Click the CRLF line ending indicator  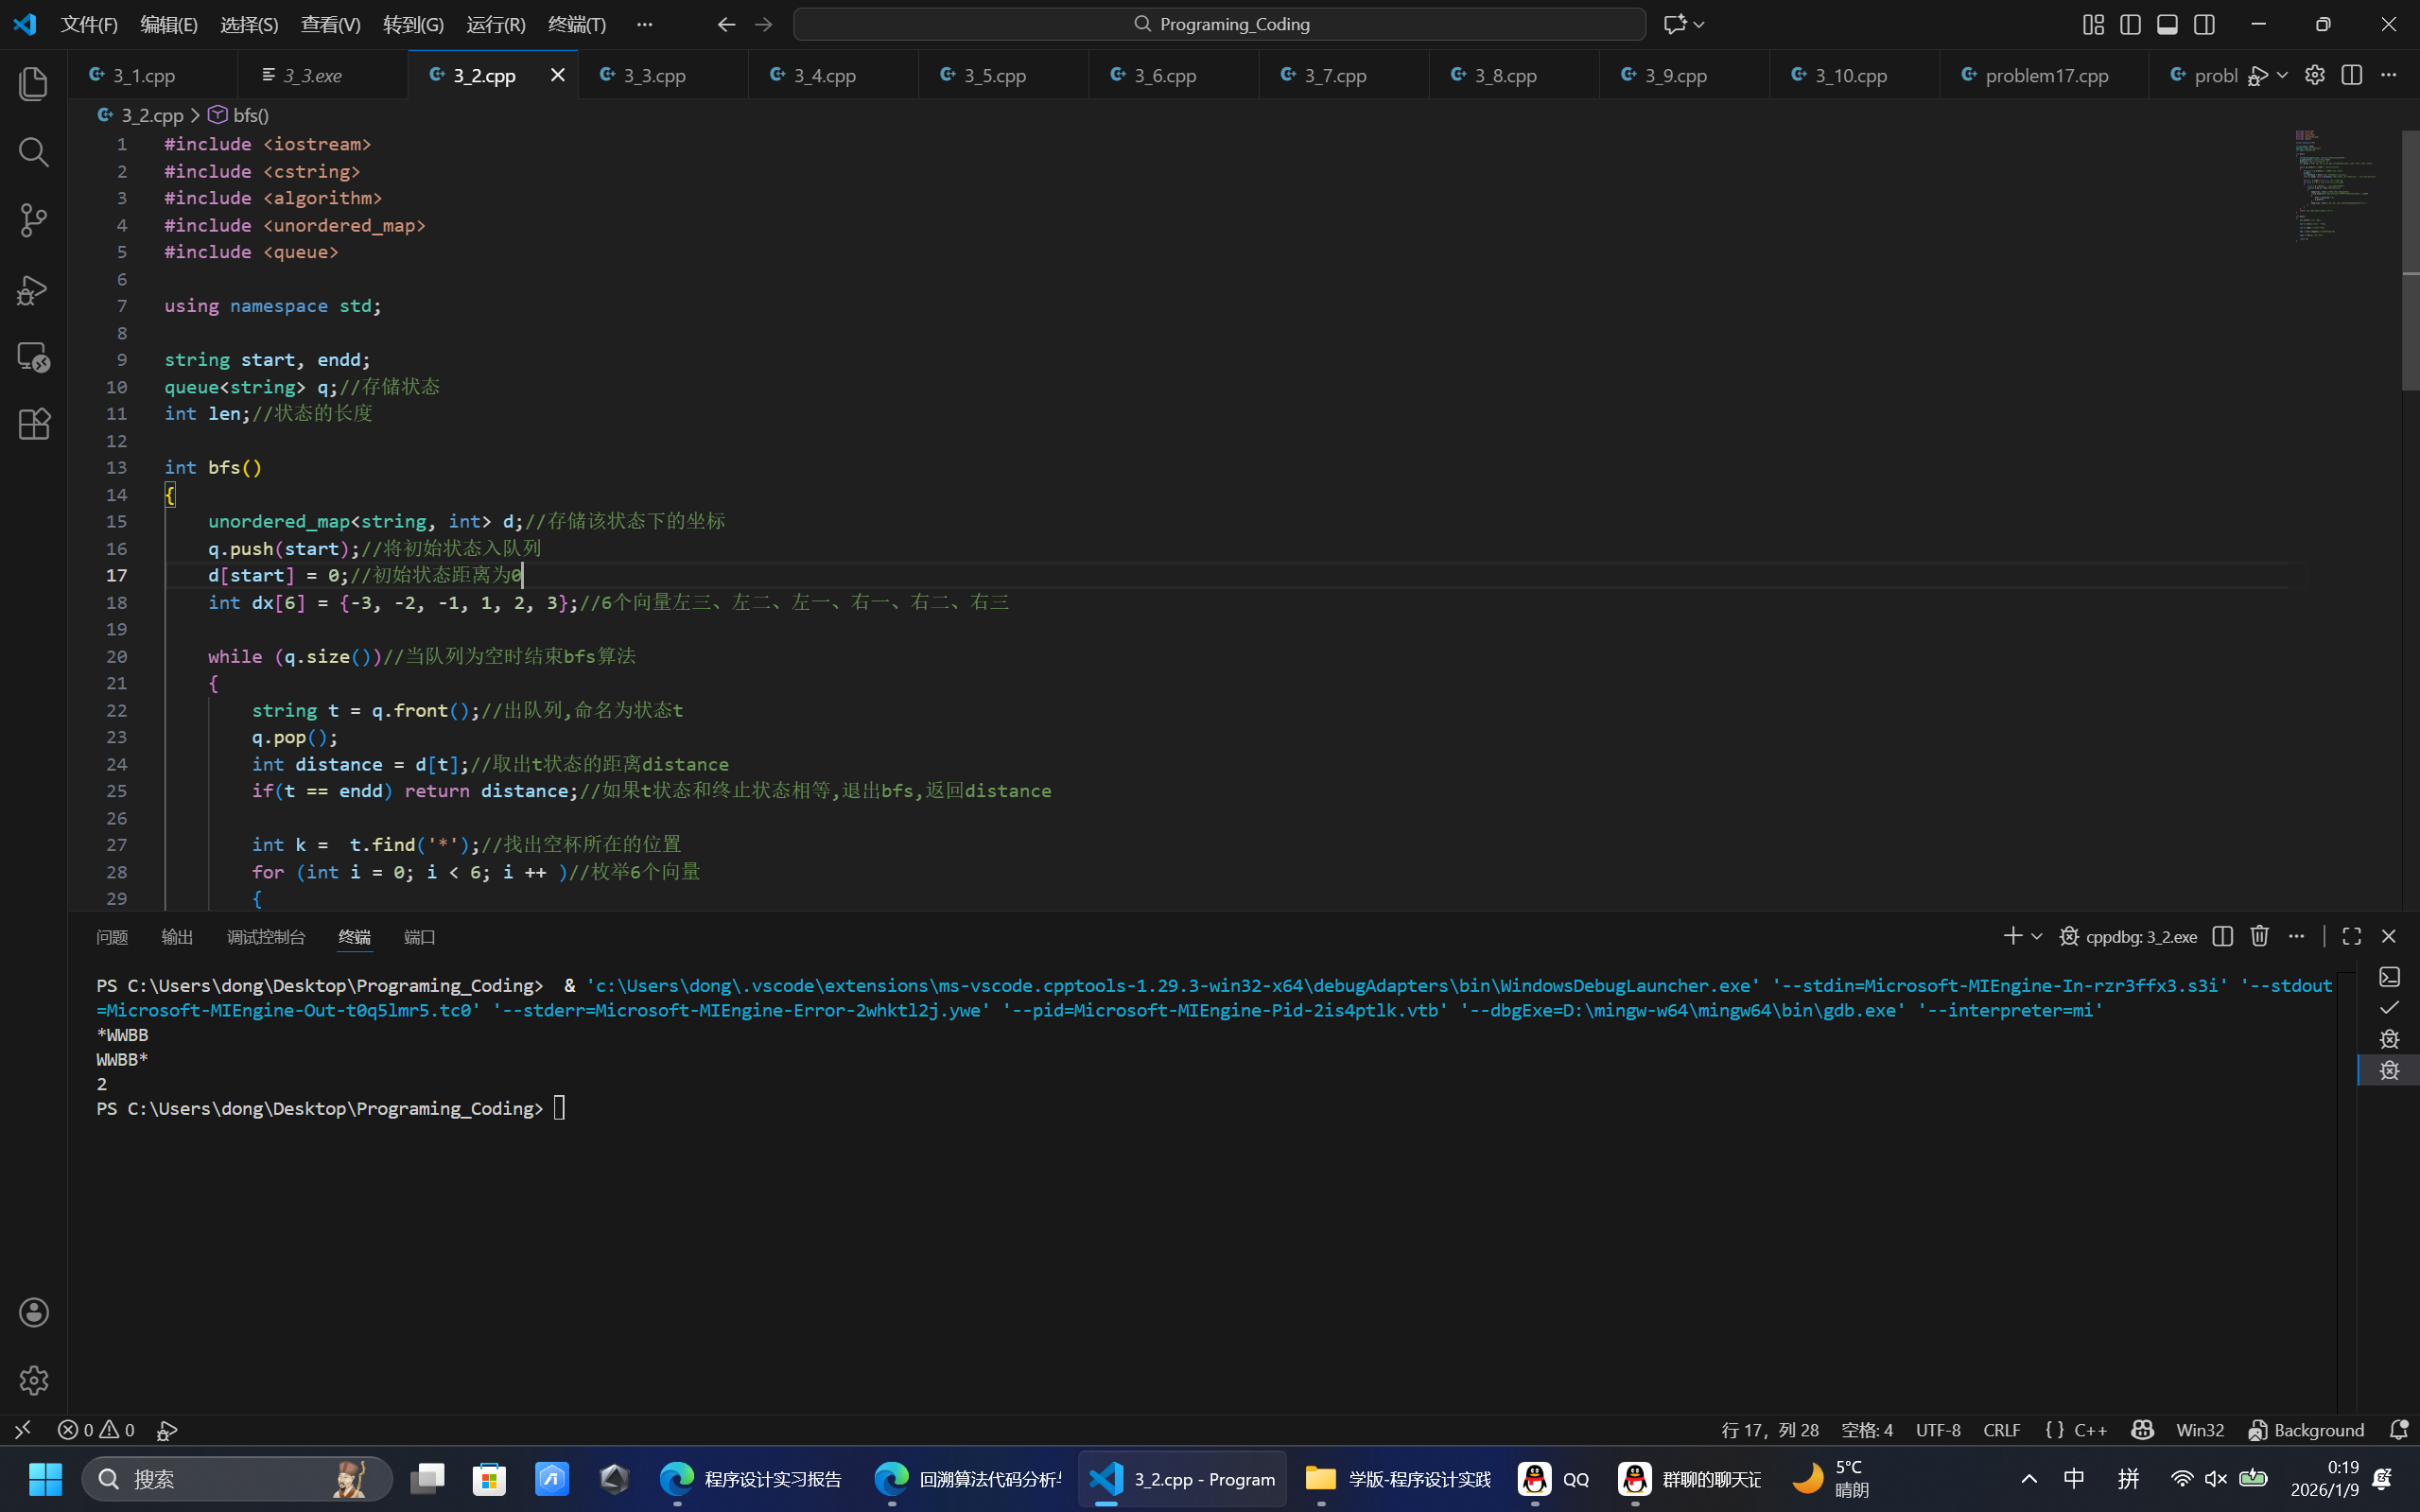coord(2001,1430)
